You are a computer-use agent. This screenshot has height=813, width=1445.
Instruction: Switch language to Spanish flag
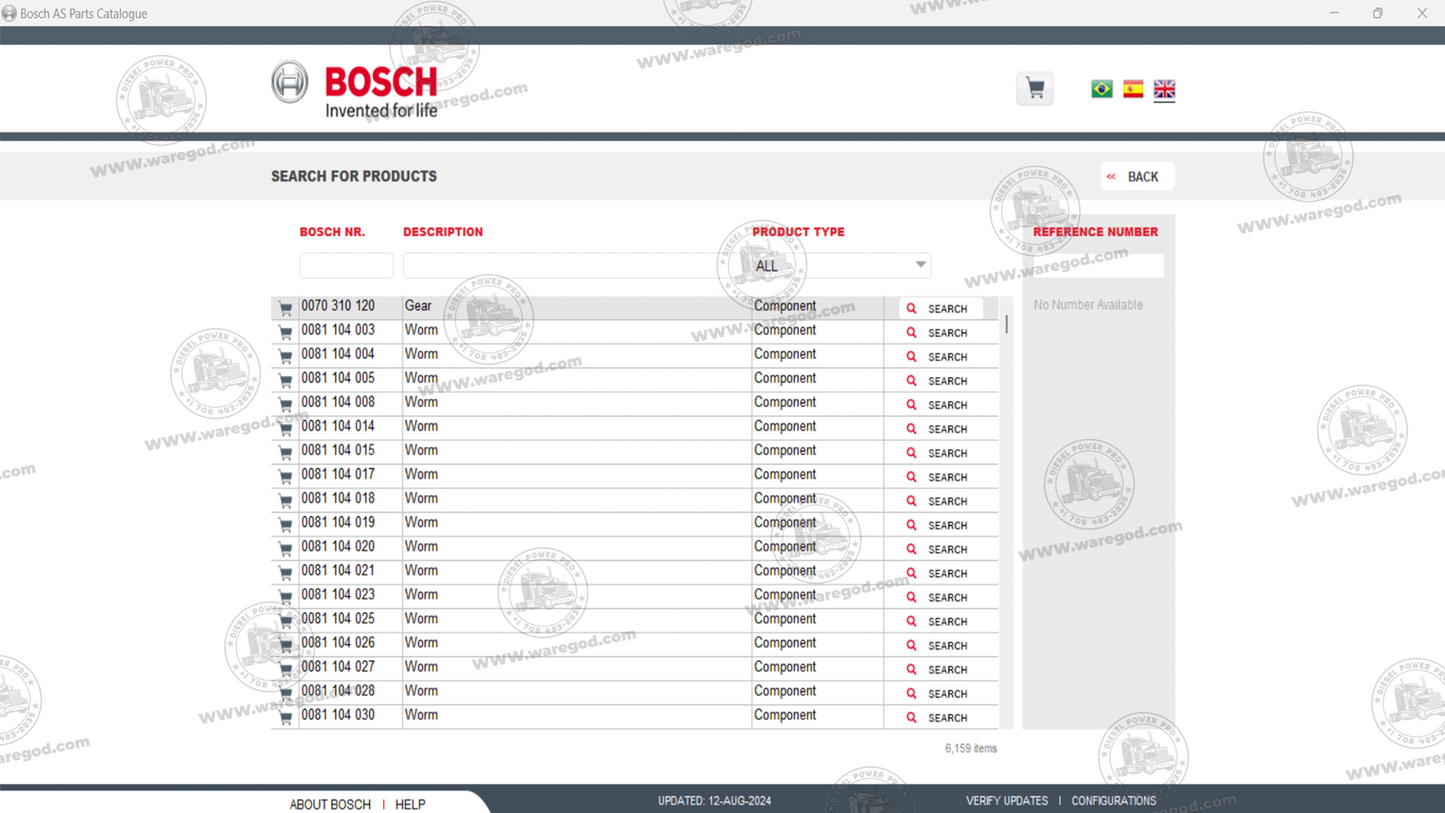(x=1133, y=89)
